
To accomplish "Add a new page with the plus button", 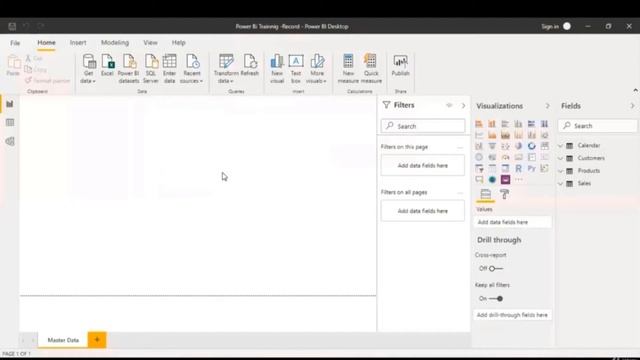I will pos(97,340).
